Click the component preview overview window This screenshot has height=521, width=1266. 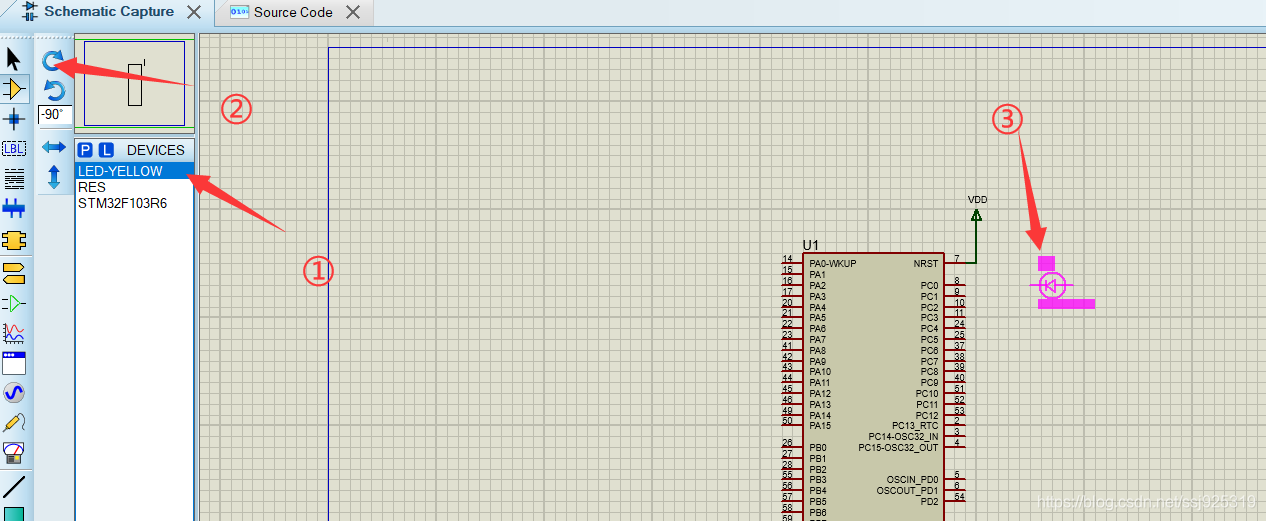pos(135,84)
